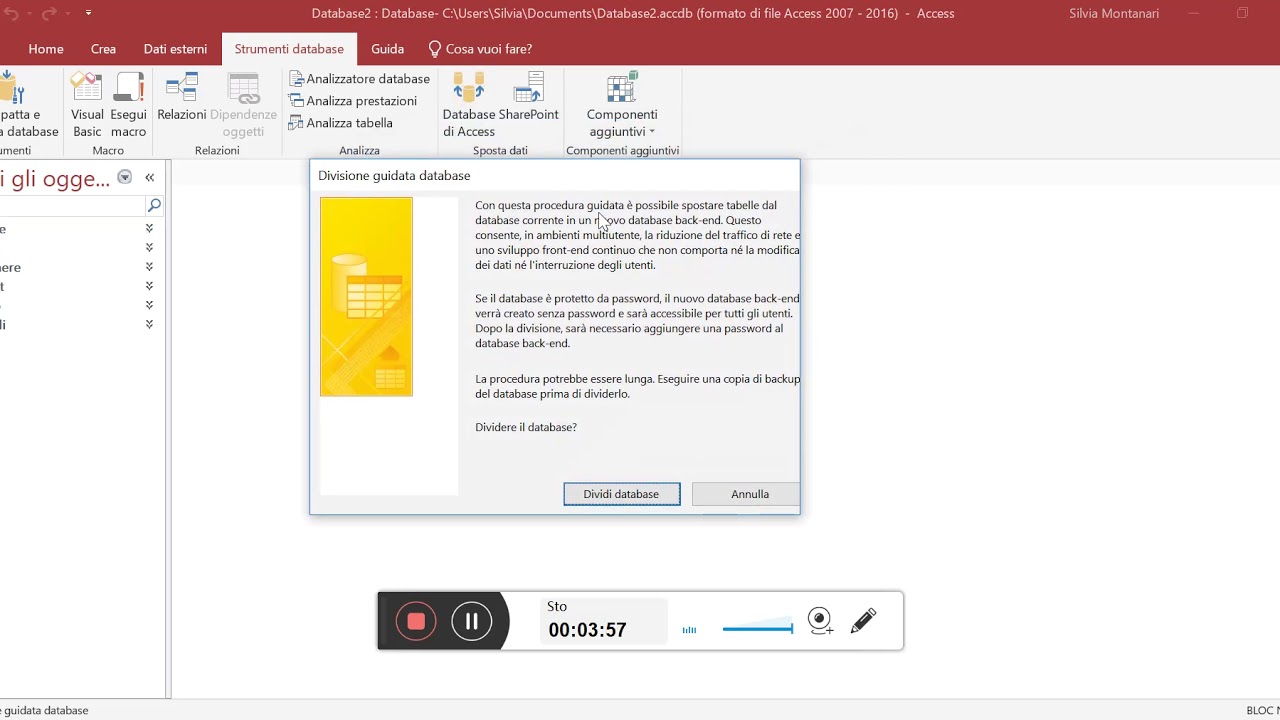Pause the screen recording
The image size is (1280, 720).
point(471,621)
